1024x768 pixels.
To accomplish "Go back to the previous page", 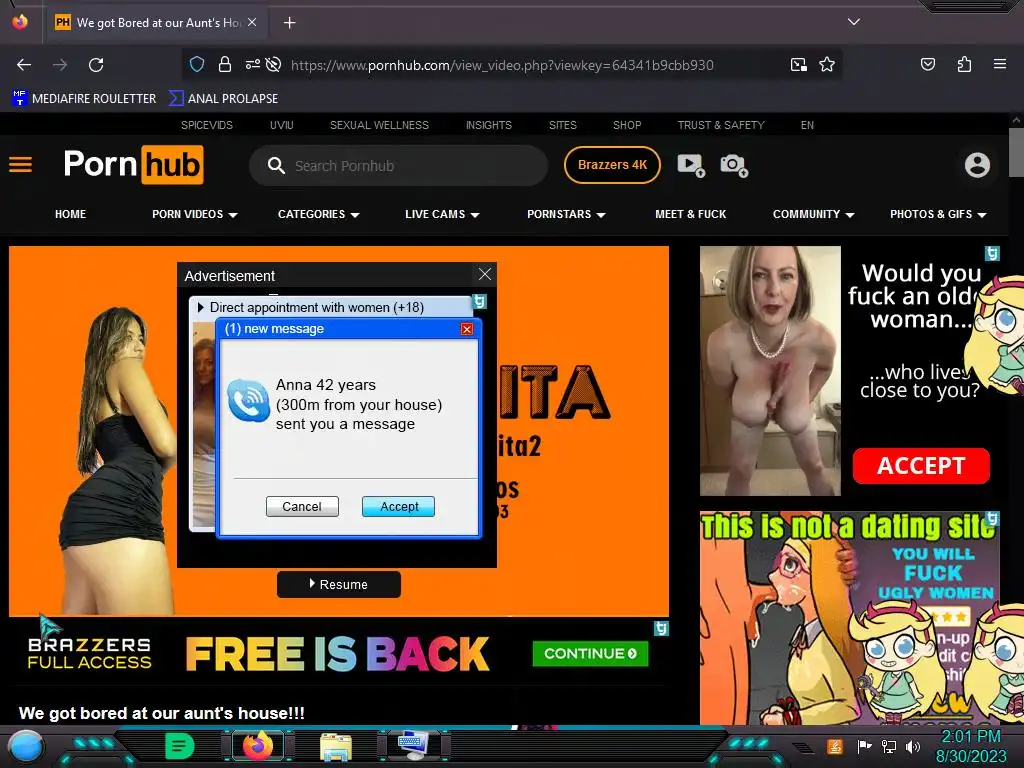I will click(x=24, y=65).
